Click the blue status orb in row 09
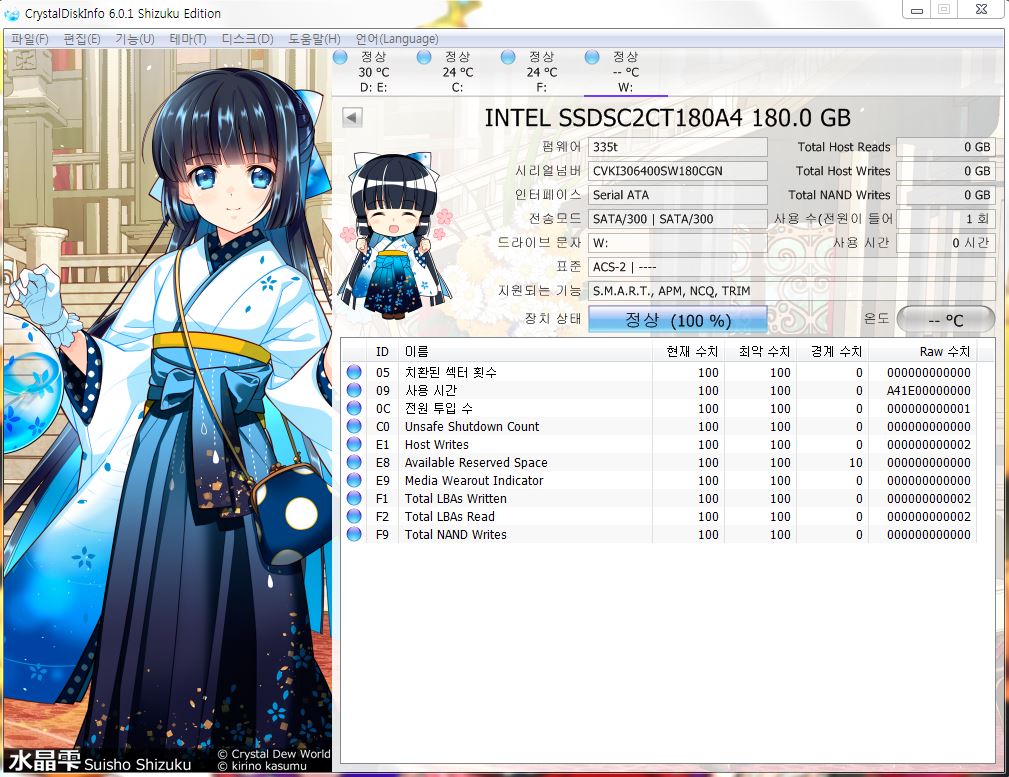The height and width of the screenshot is (777, 1009). [x=354, y=390]
